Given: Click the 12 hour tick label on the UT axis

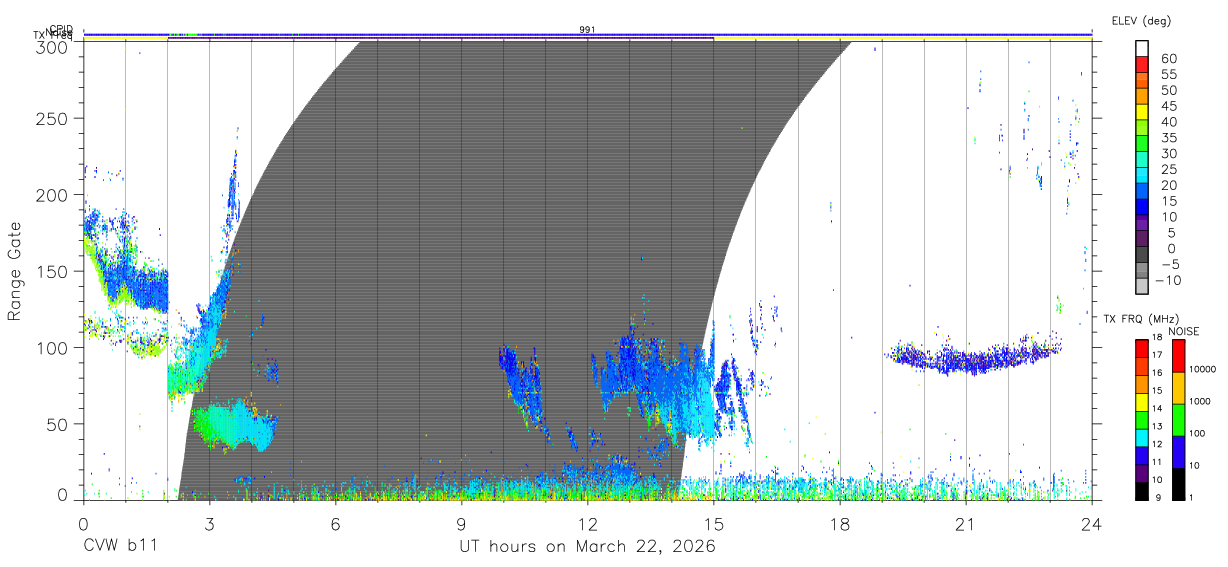Looking at the screenshot, I should click(587, 524).
